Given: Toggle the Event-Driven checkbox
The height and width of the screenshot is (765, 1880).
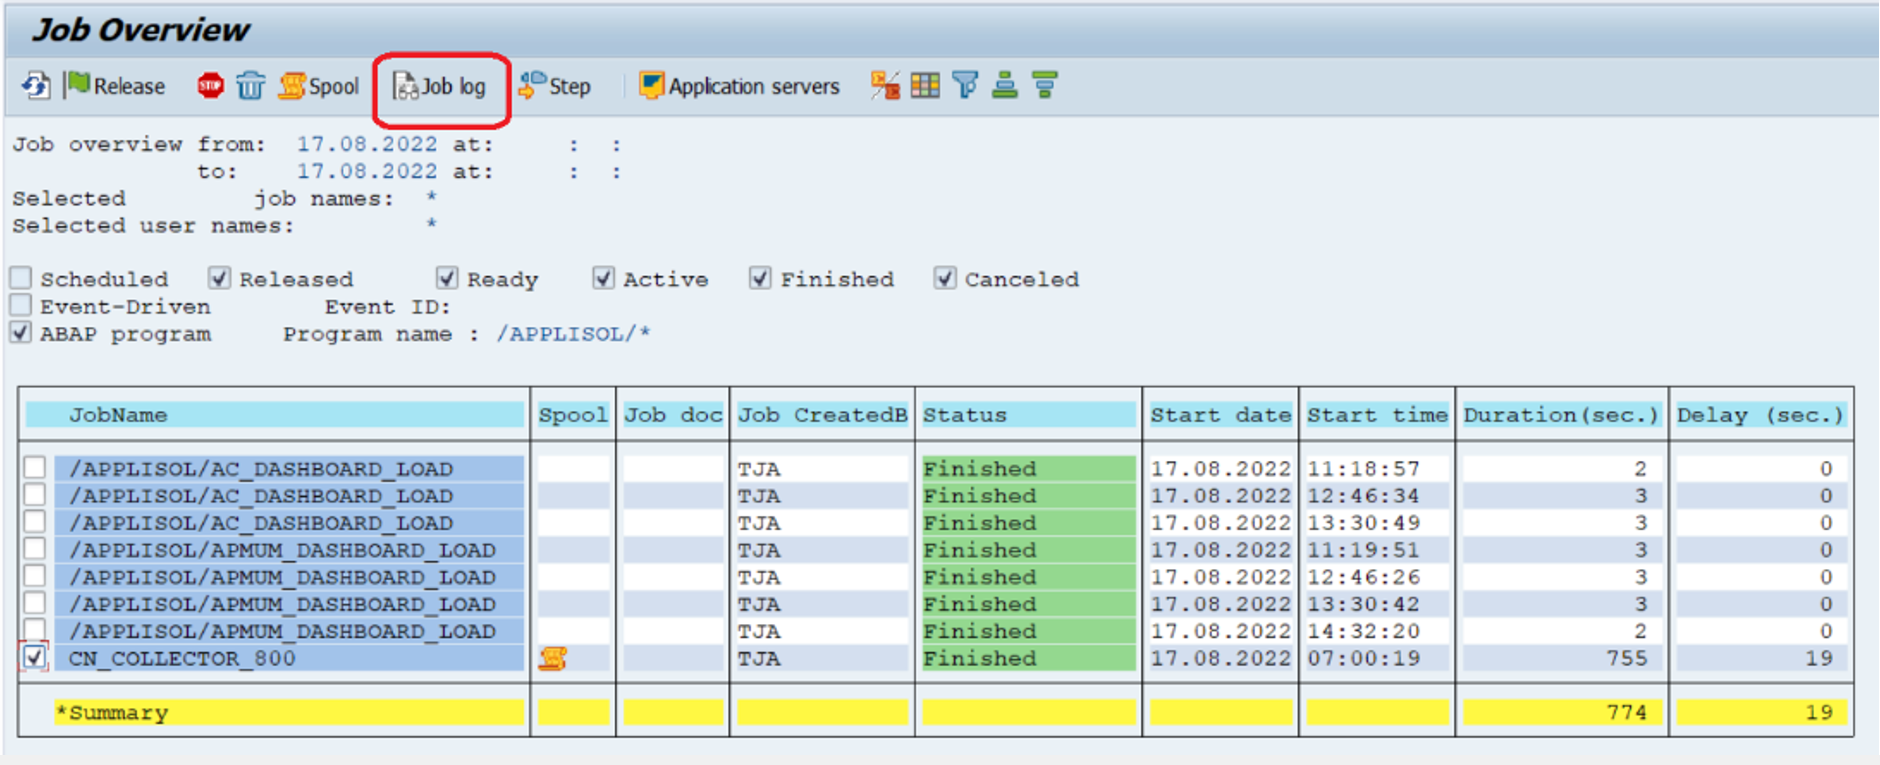Looking at the screenshot, I should [x=21, y=305].
